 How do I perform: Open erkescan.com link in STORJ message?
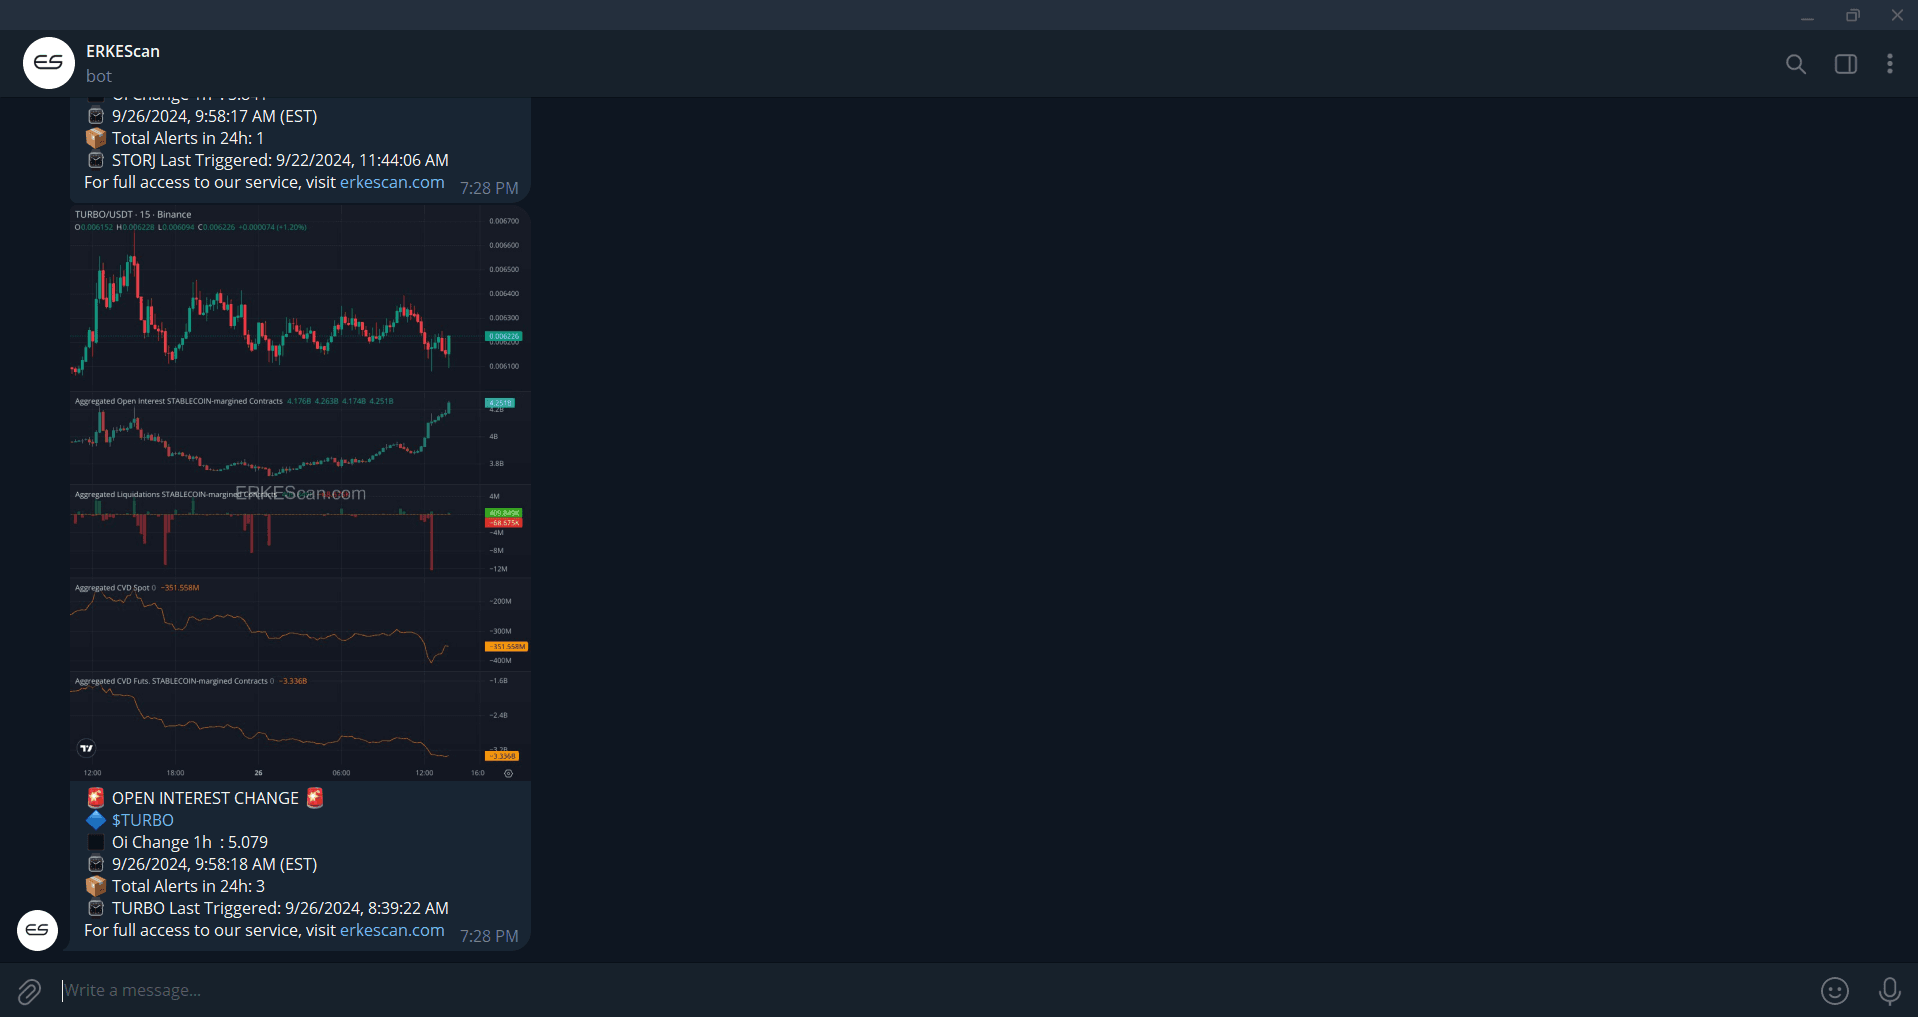click(392, 182)
